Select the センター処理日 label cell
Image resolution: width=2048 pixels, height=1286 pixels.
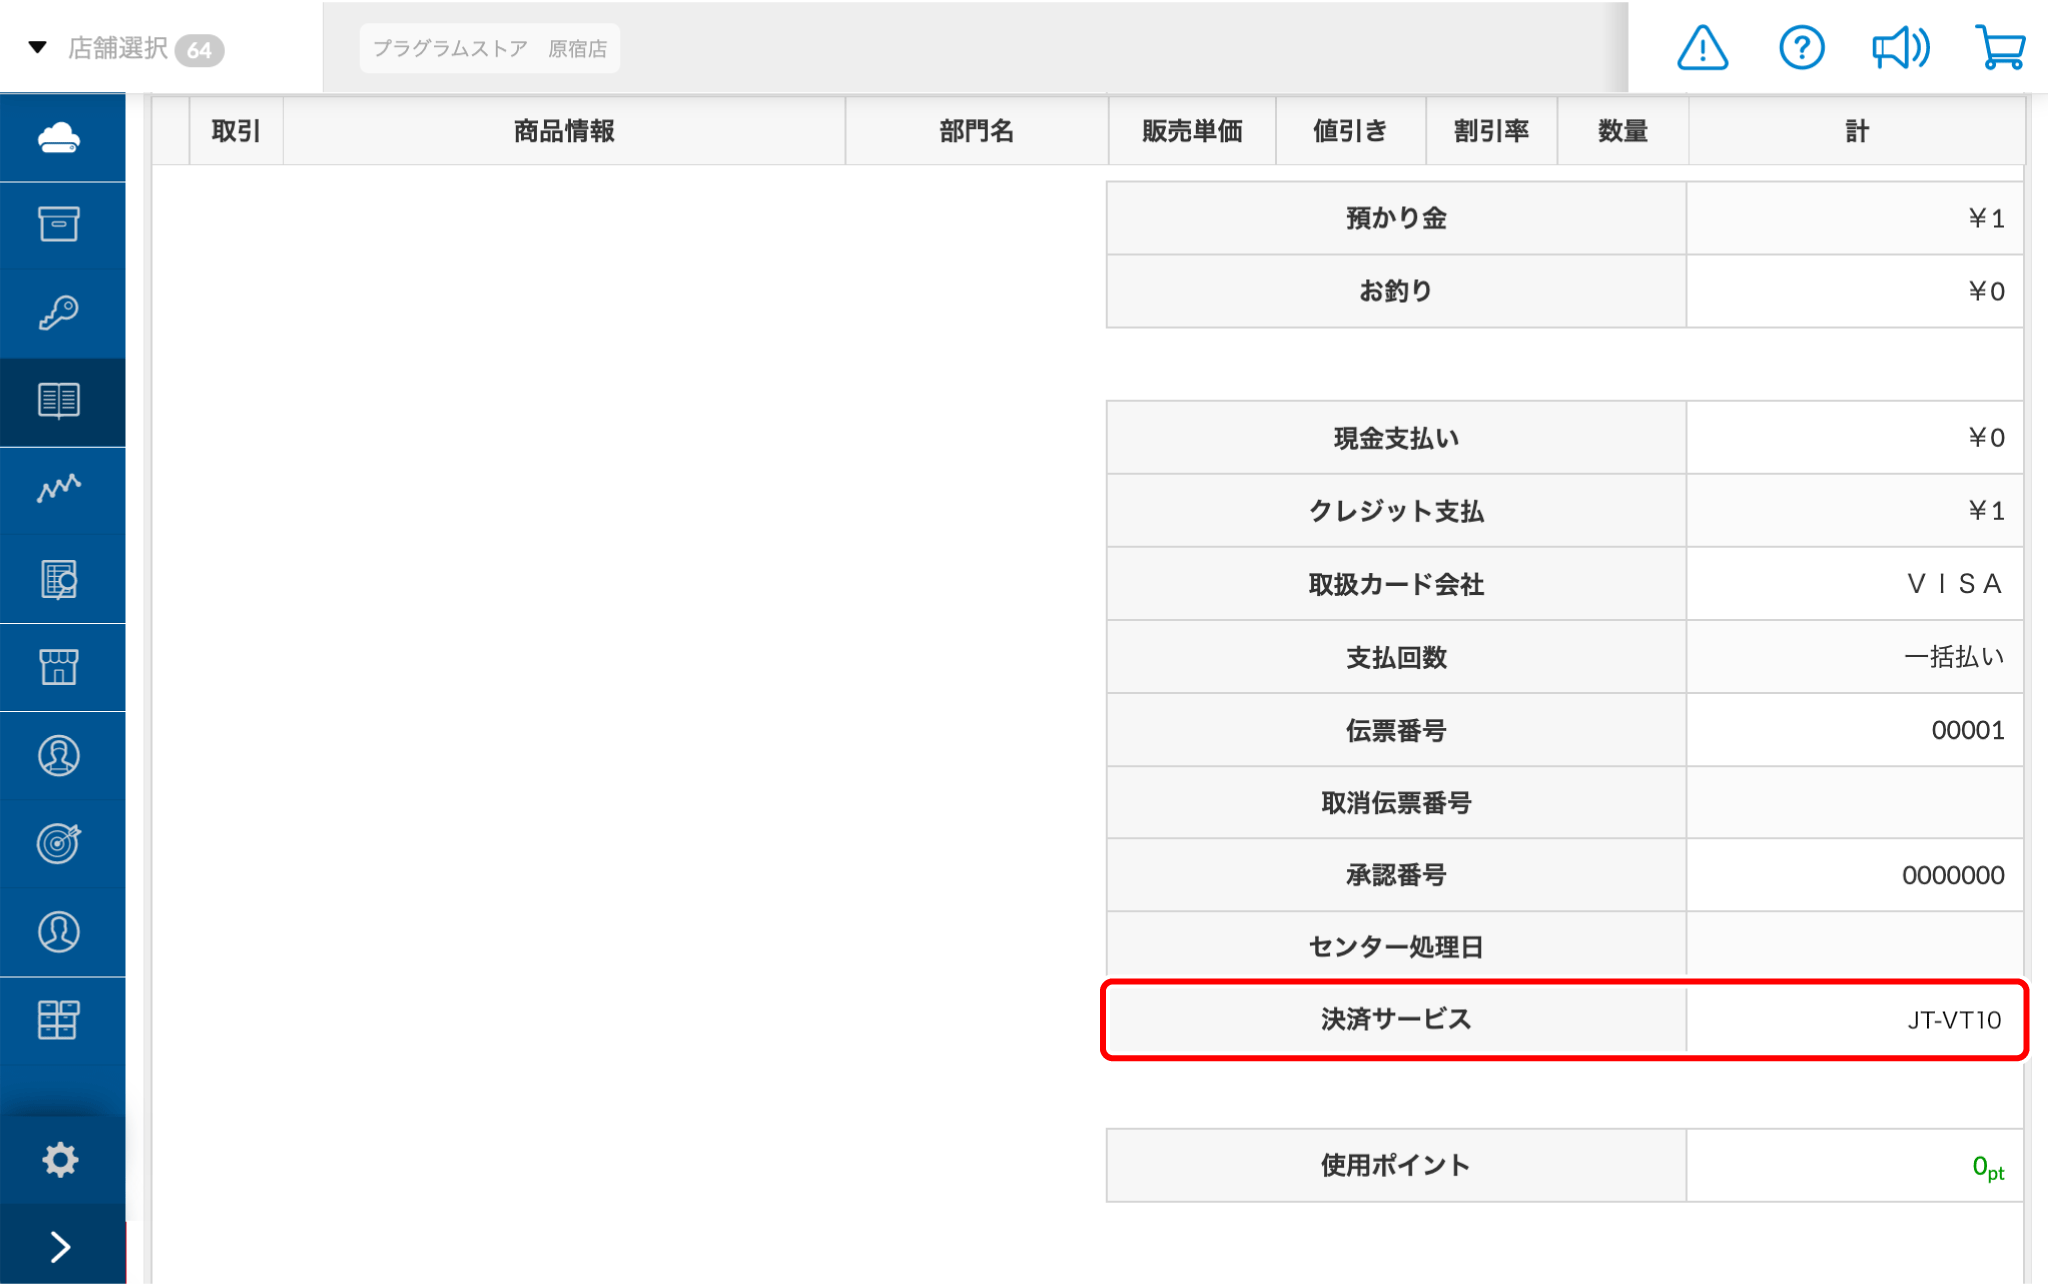pos(1396,946)
